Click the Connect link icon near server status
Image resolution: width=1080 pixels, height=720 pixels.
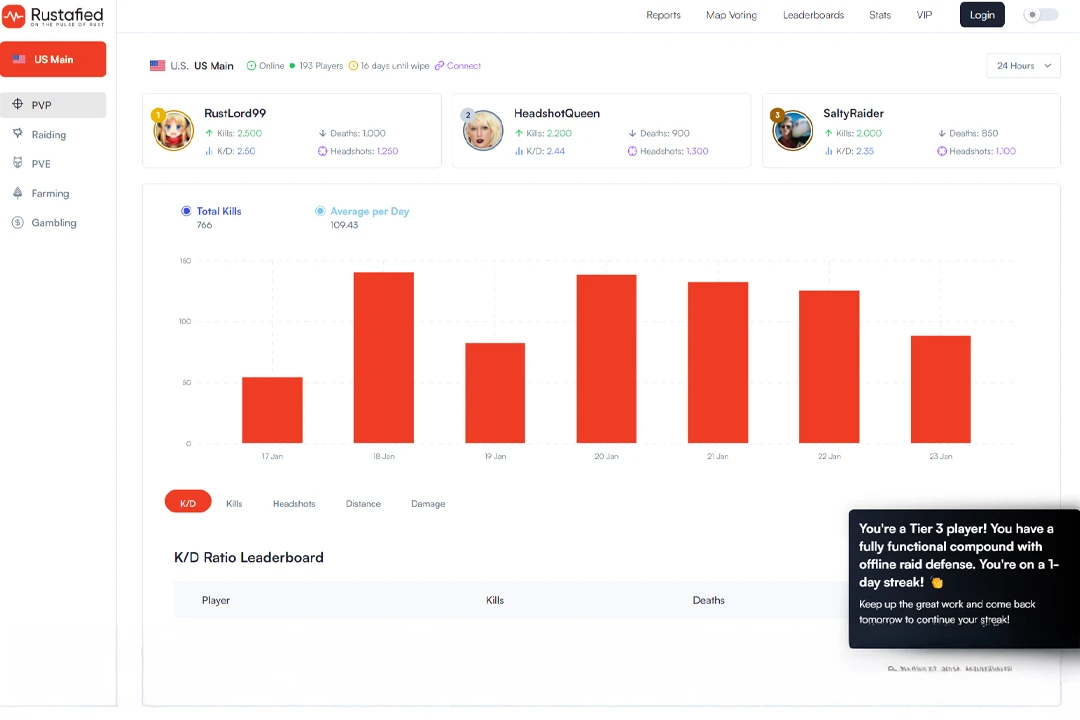[440, 66]
